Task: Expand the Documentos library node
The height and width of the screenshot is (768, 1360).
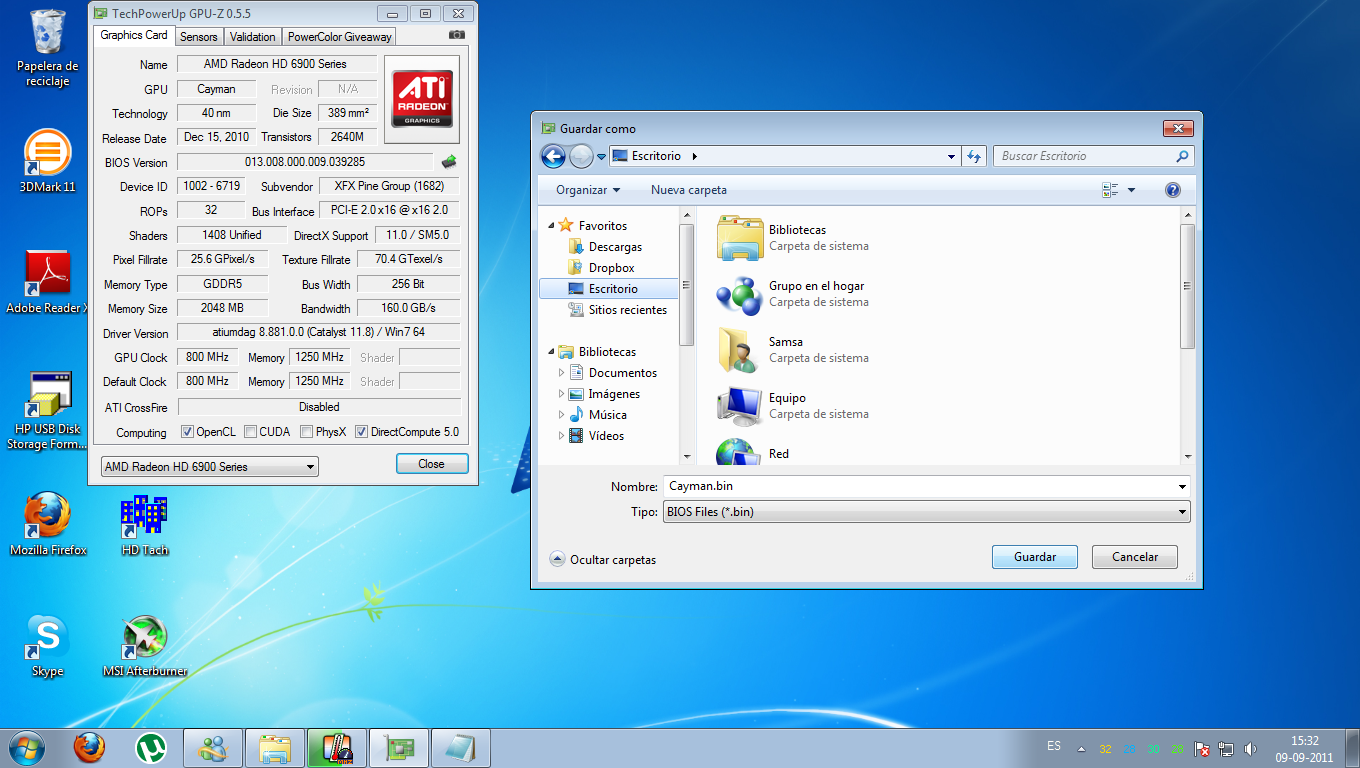Action: point(561,373)
